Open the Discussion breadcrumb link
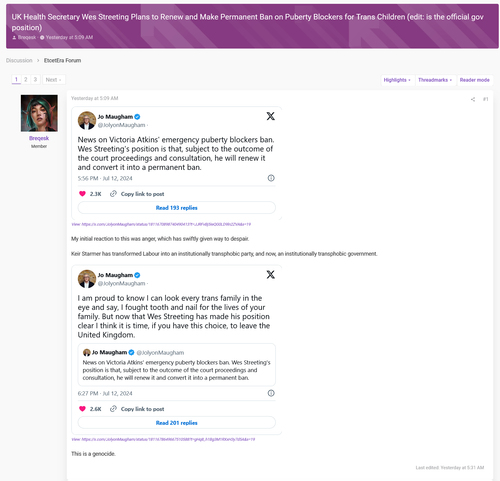This screenshot has height=481, width=500. (19, 60)
